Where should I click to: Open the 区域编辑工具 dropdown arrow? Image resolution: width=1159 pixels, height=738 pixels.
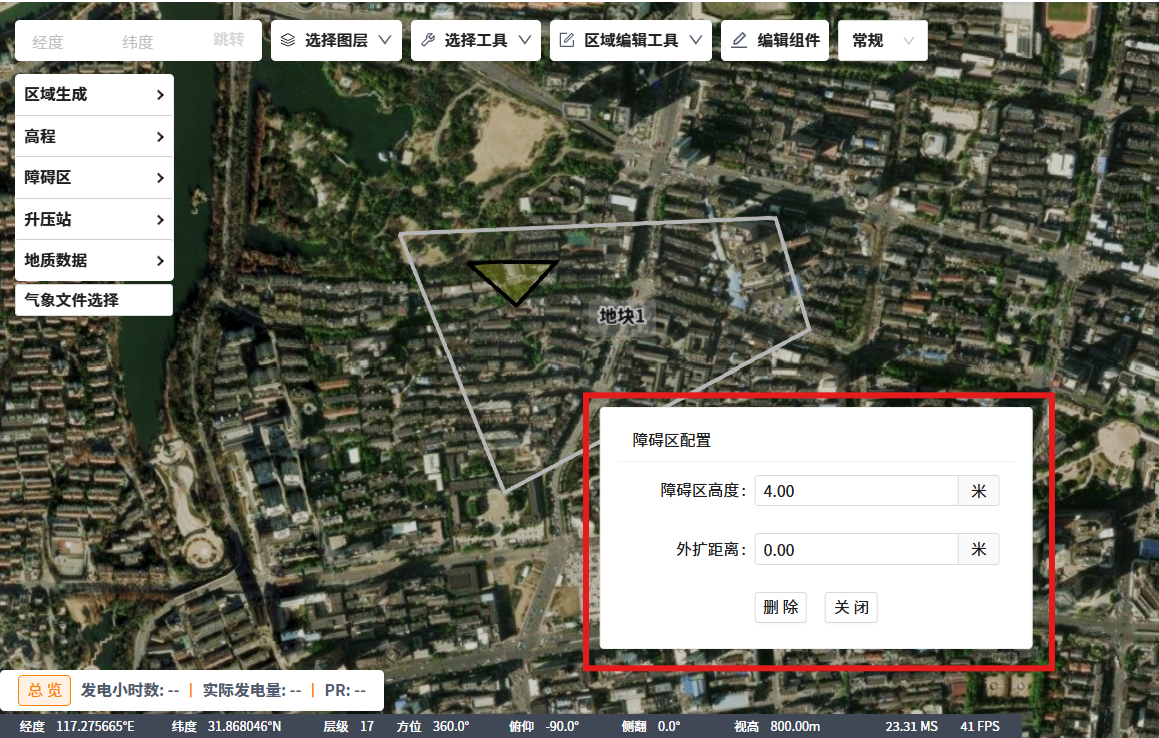coord(695,41)
